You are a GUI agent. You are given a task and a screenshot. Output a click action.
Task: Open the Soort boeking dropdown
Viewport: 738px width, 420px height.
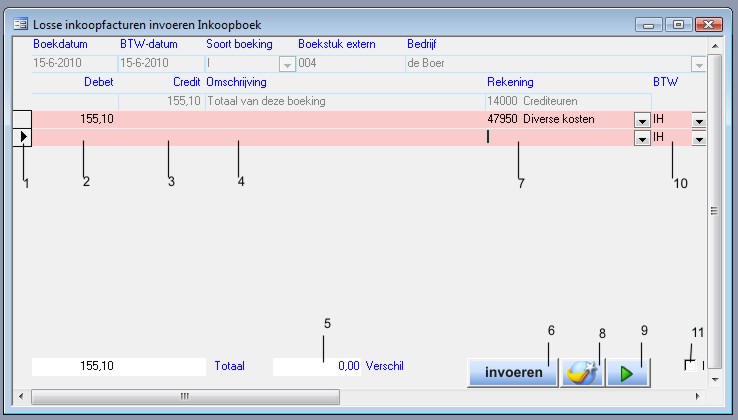click(287, 65)
